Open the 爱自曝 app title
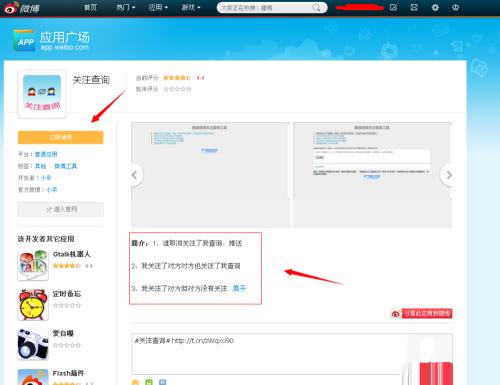Image resolution: width=500 pixels, height=385 pixels. [63, 333]
